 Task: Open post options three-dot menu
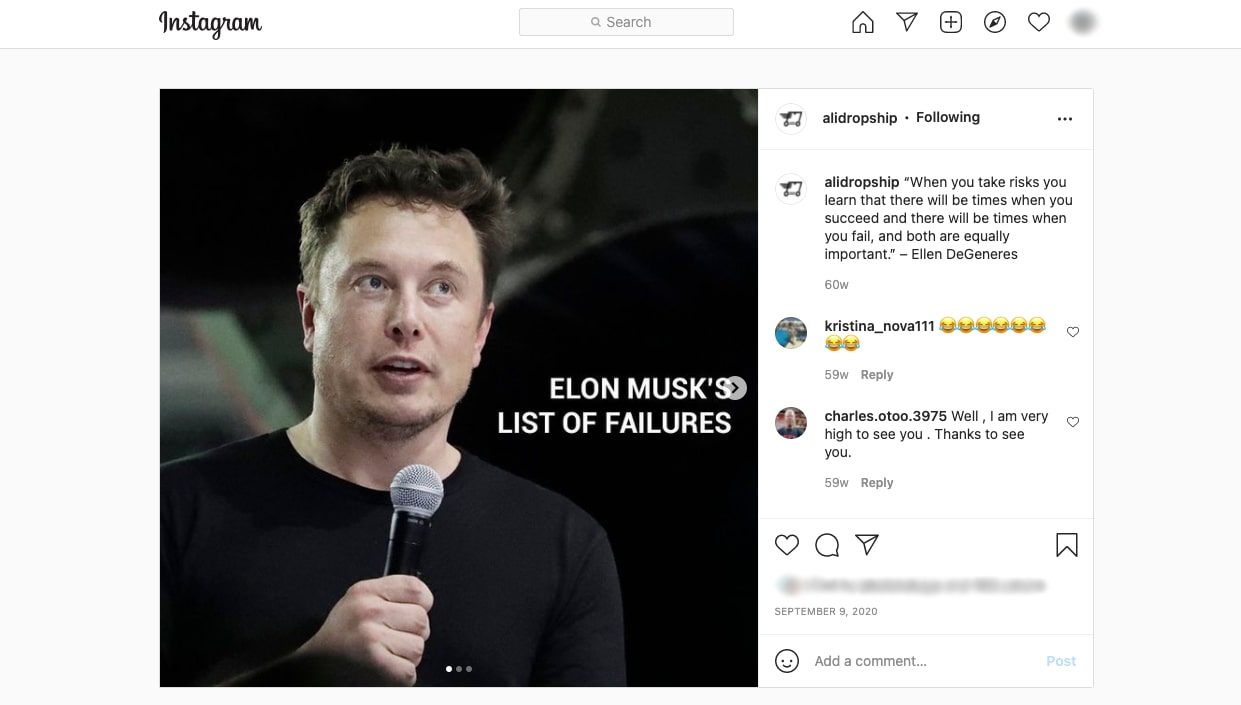click(1064, 119)
